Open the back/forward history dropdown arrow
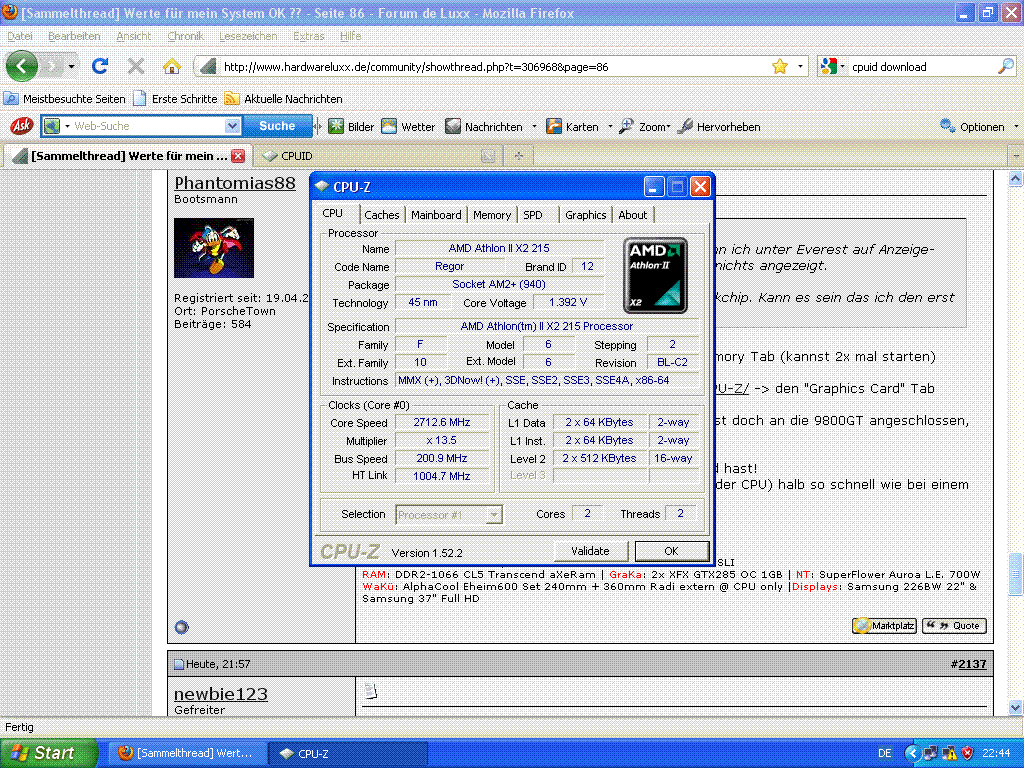This screenshot has height=768, width=1024. tap(71, 66)
